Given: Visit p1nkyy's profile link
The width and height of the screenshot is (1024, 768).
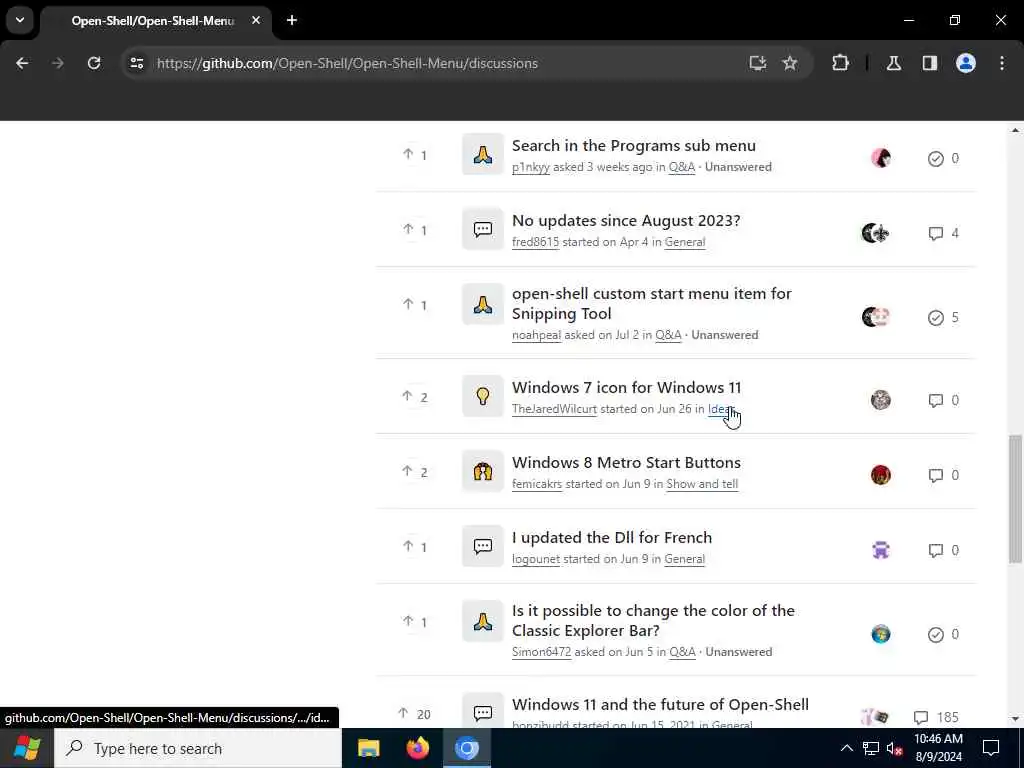Looking at the screenshot, I should pyautogui.click(x=530, y=167).
